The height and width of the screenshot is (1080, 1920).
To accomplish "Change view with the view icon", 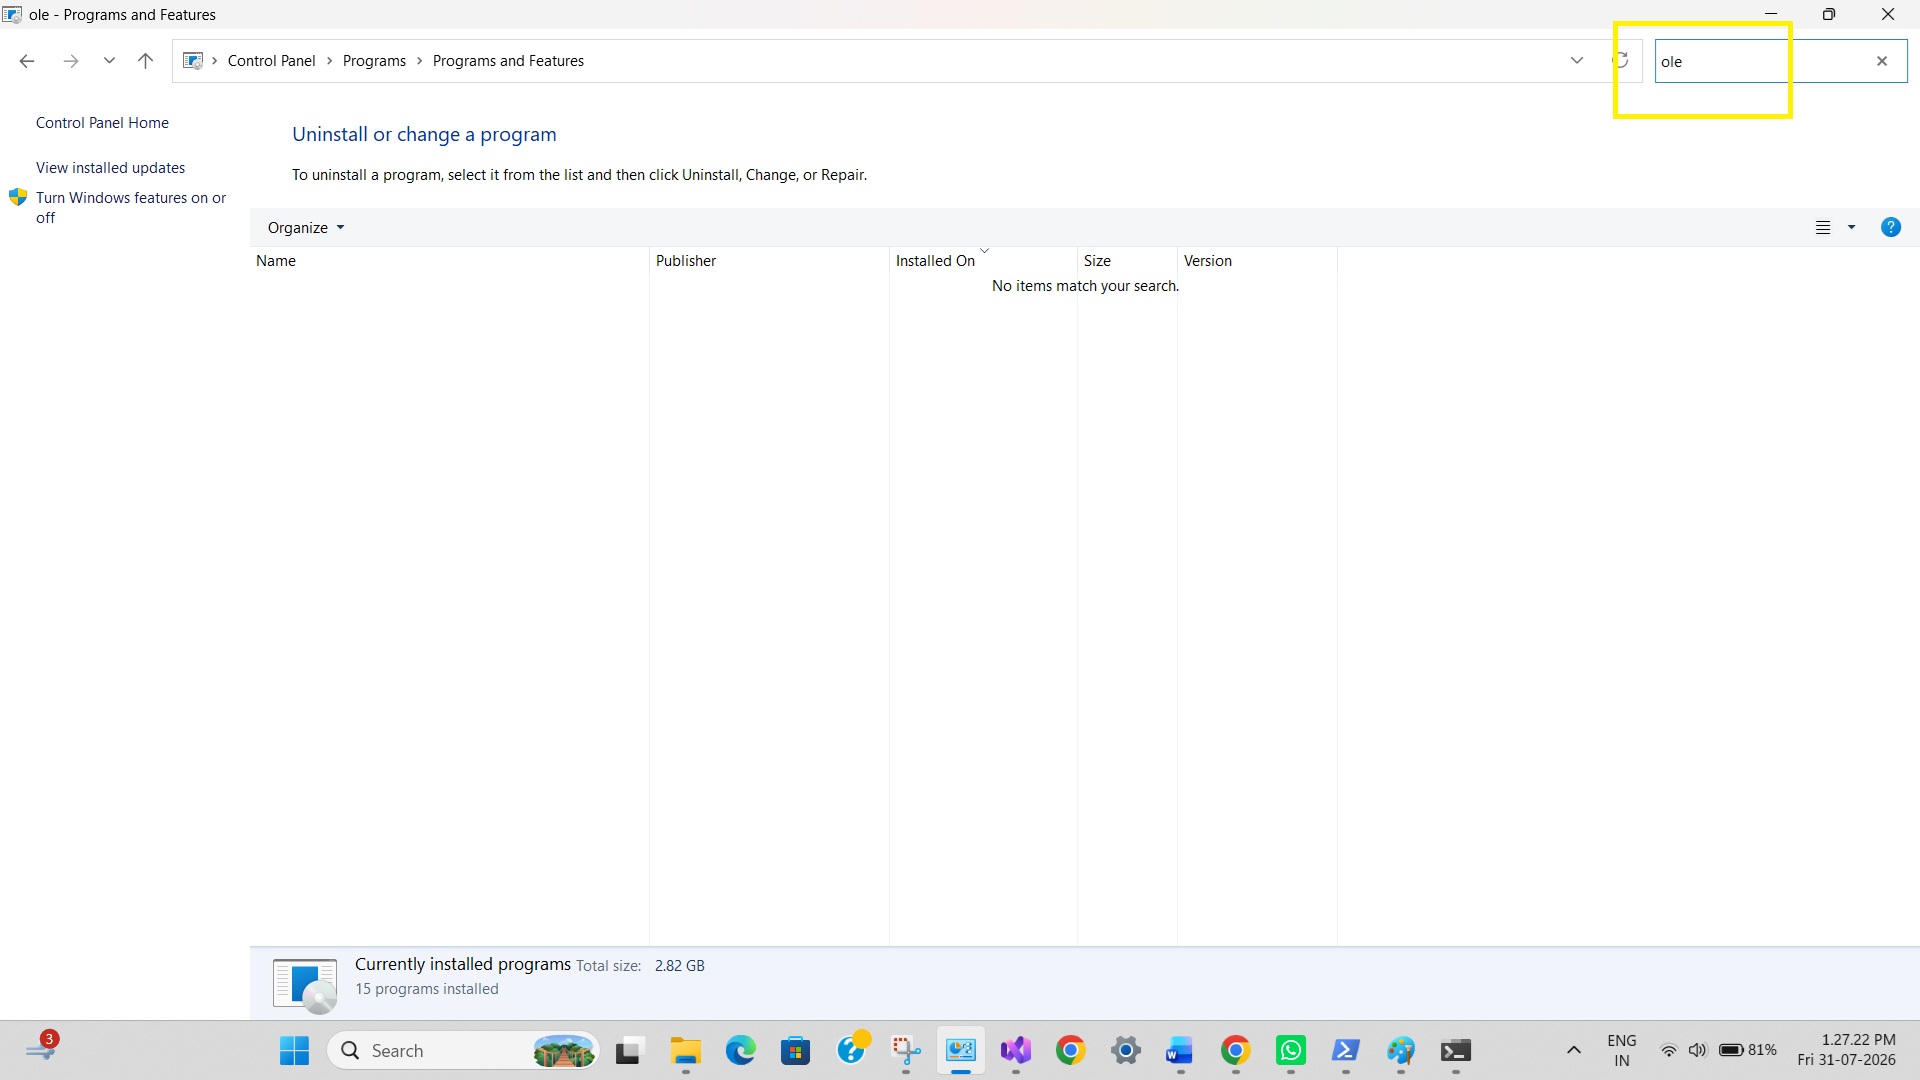I will pos(1823,228).
